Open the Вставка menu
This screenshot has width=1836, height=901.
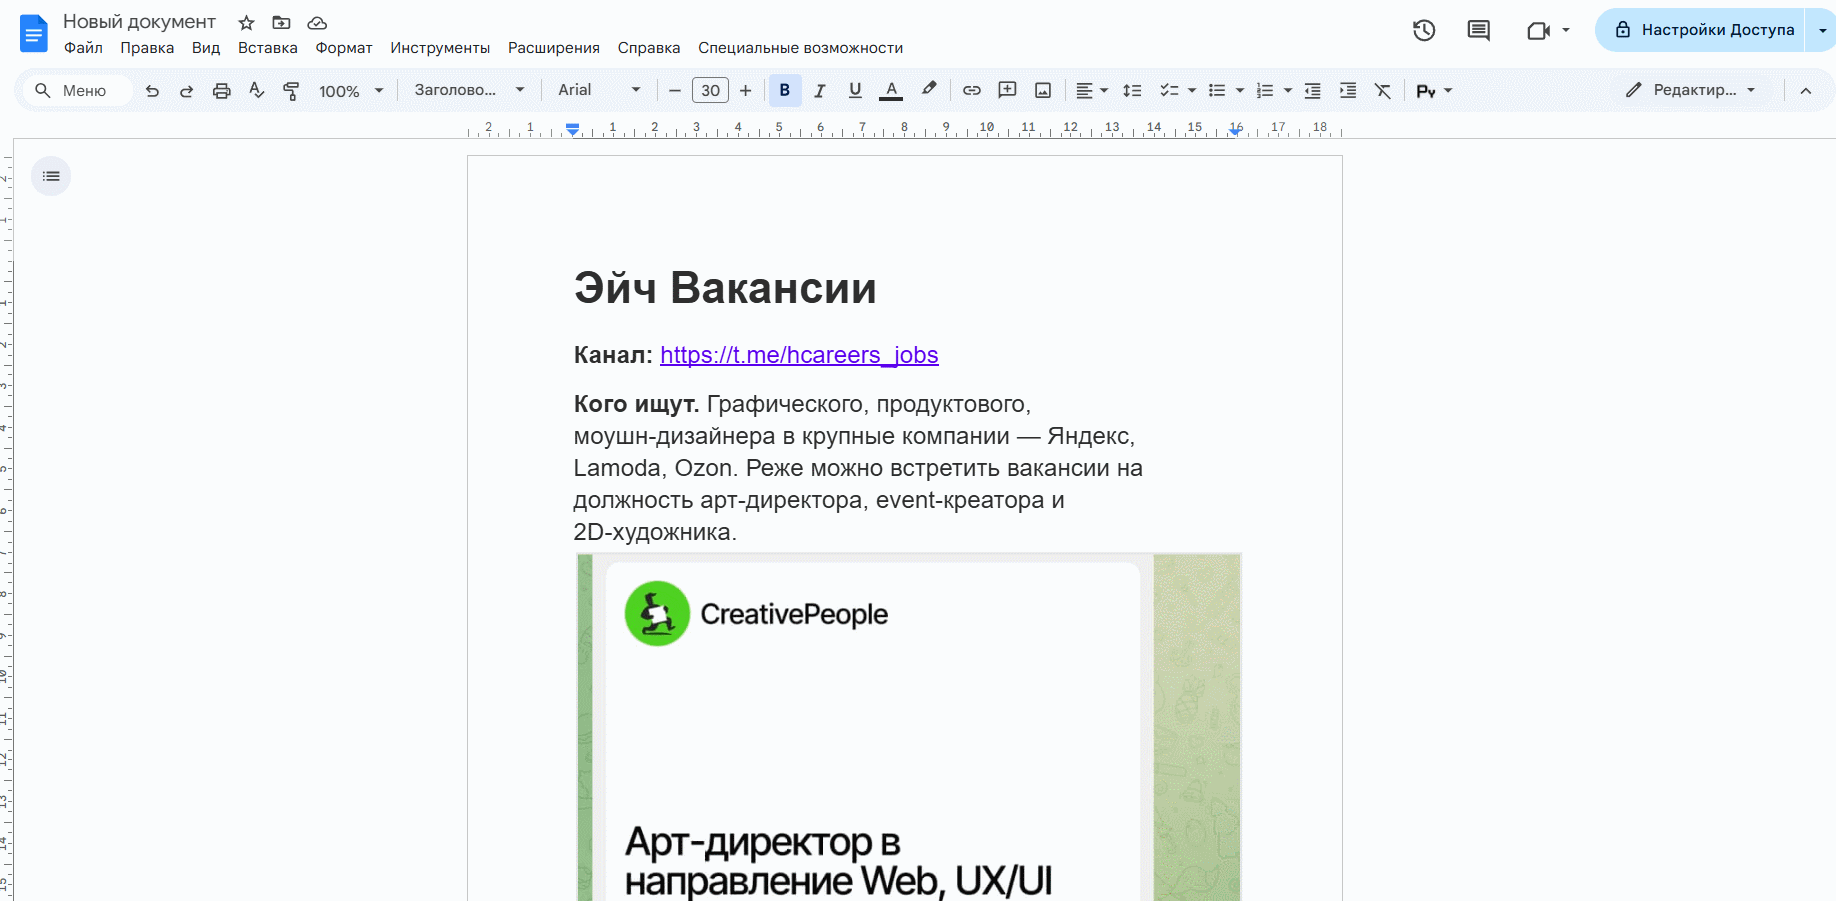pyautogui.click(x=267, y=48)
